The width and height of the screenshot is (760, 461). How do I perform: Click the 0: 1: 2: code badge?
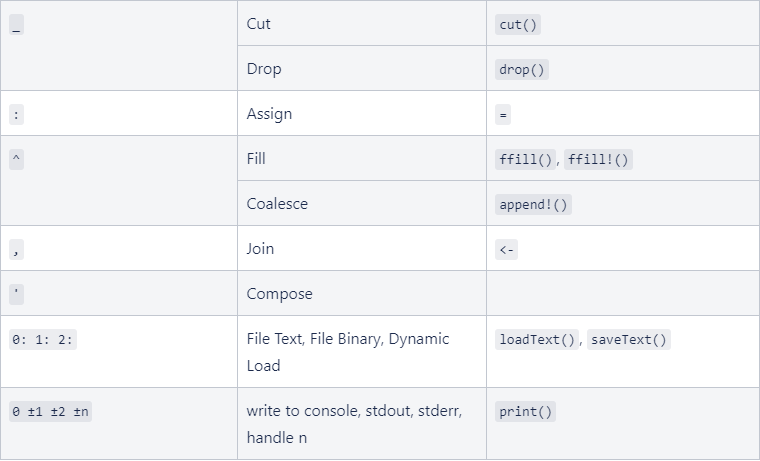(43, 339)
